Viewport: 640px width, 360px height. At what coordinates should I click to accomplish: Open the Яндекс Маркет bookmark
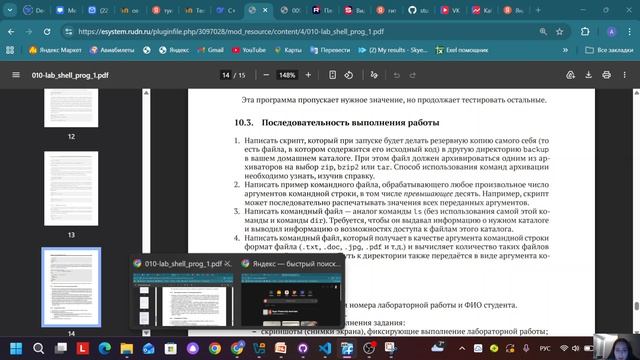point(55,50)
